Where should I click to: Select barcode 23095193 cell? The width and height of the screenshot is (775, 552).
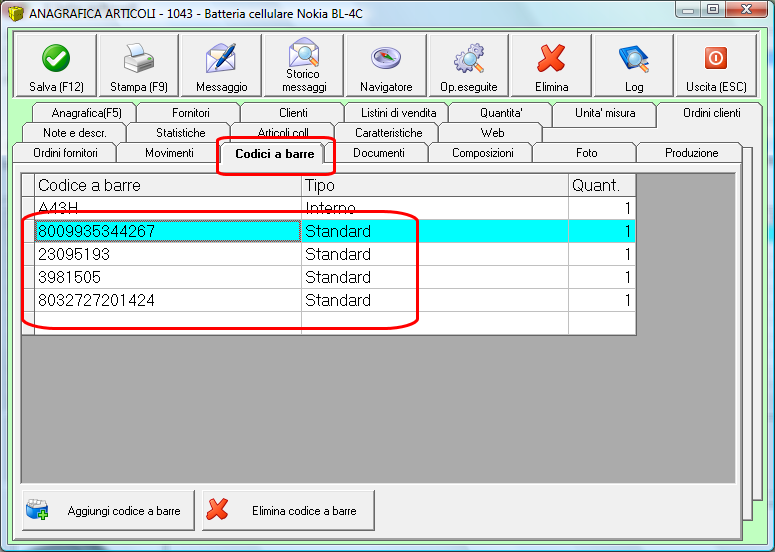(x=168, y=254)
